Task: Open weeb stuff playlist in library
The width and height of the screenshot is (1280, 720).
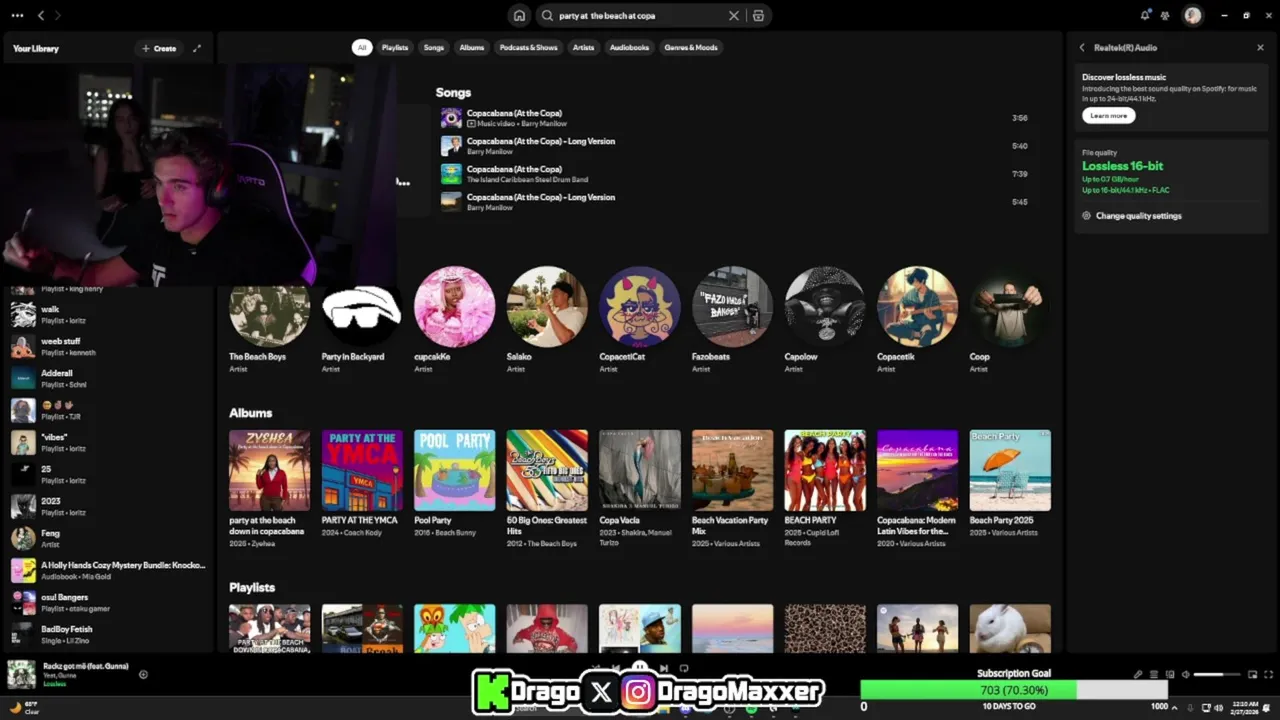Action: pos(108,346)
